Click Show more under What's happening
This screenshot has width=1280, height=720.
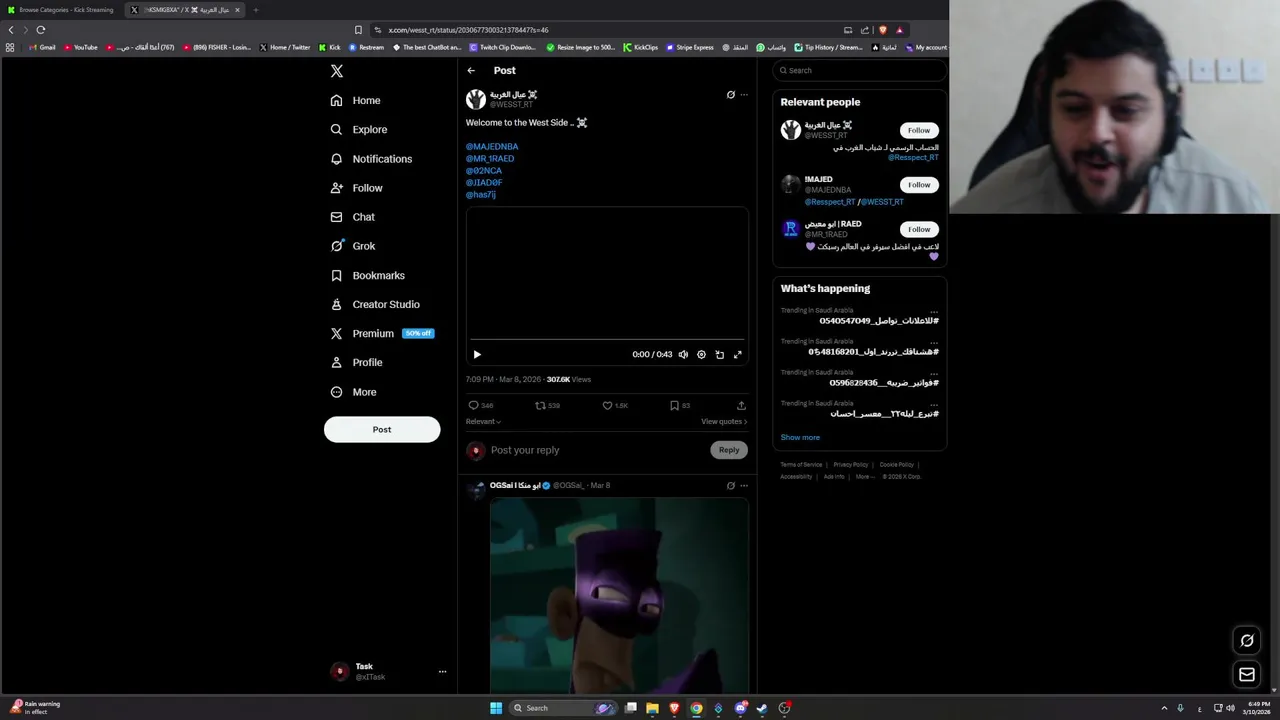pyautogui.click(x=800, y=437)
